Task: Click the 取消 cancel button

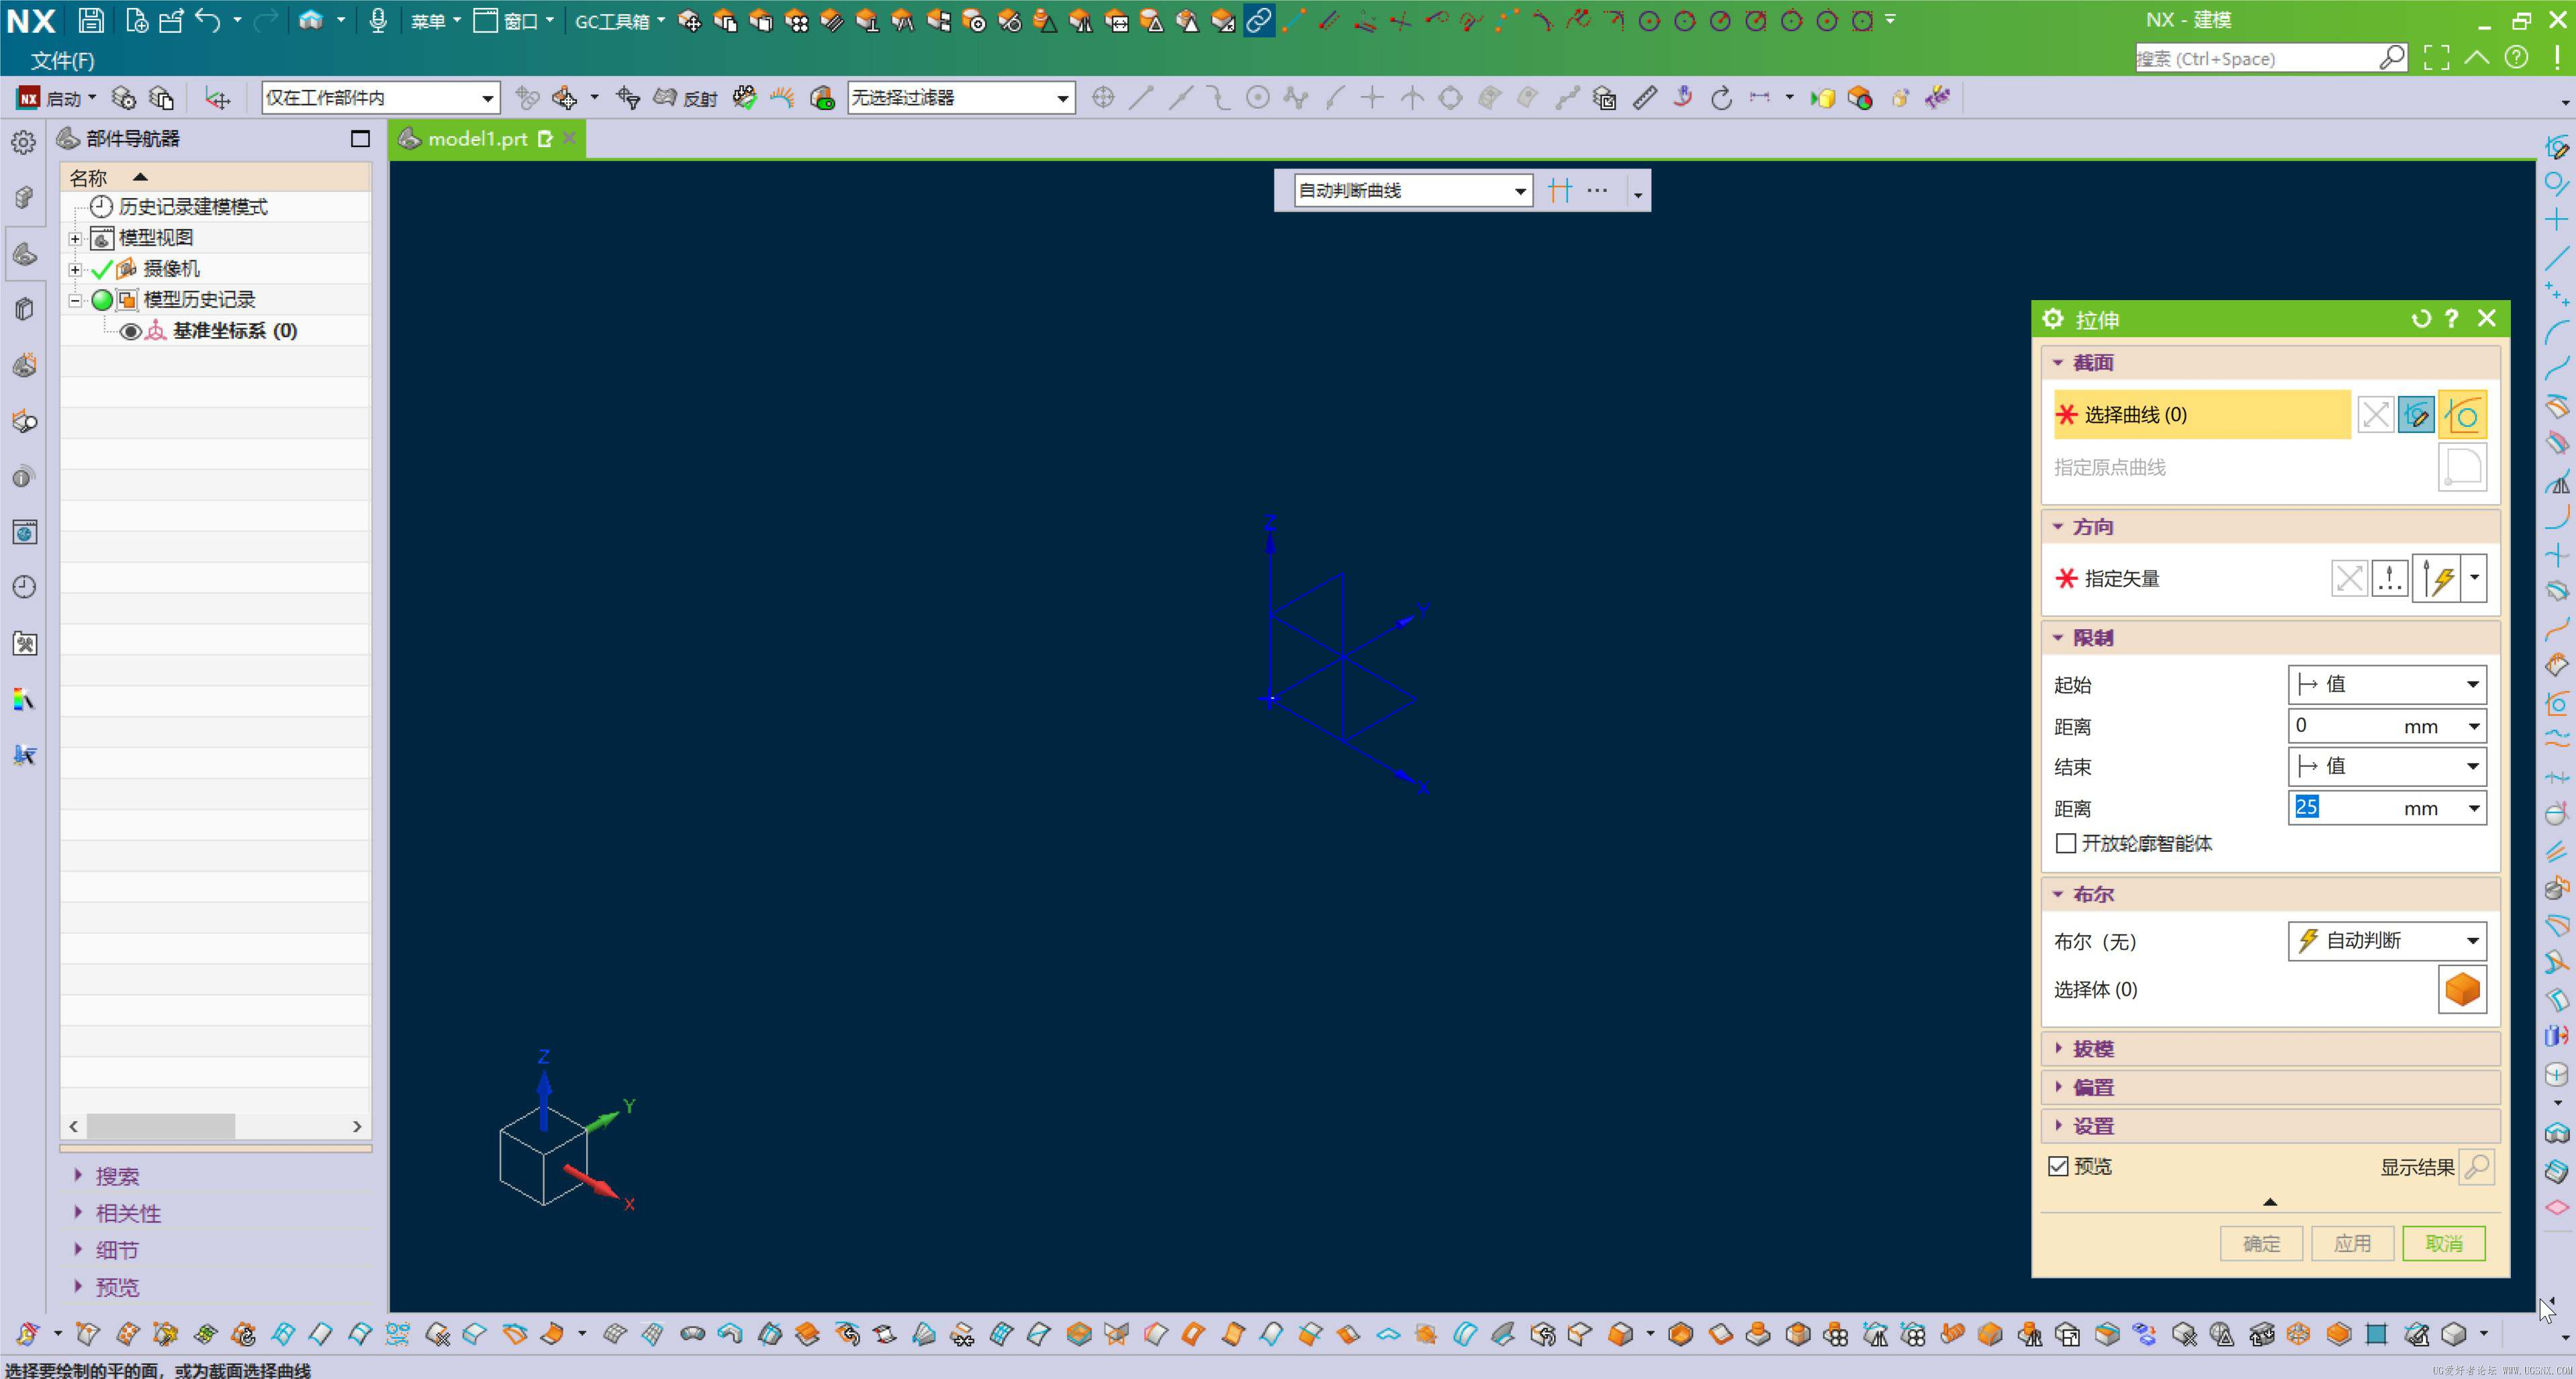Action: tap(2443, 1243)
